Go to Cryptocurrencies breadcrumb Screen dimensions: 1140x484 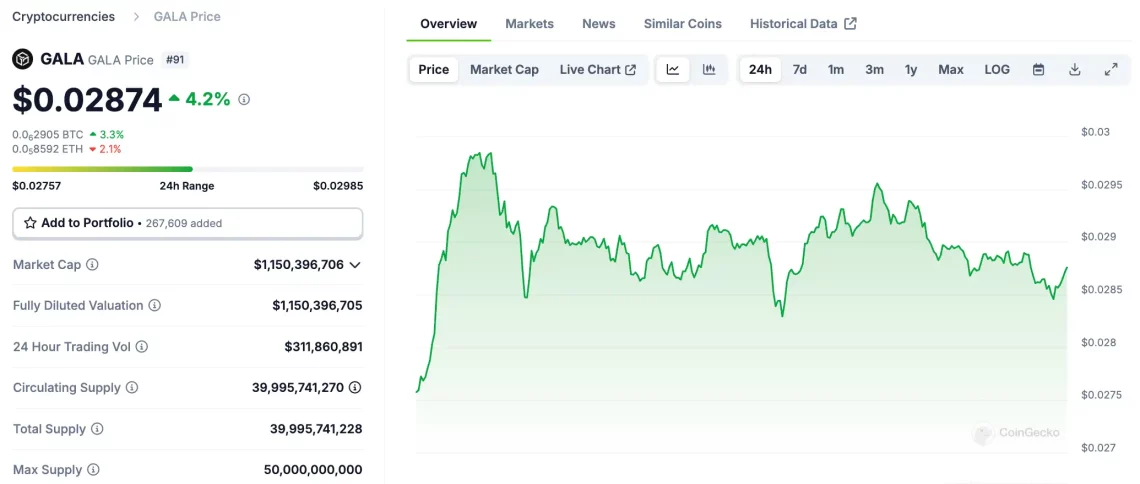64,16
